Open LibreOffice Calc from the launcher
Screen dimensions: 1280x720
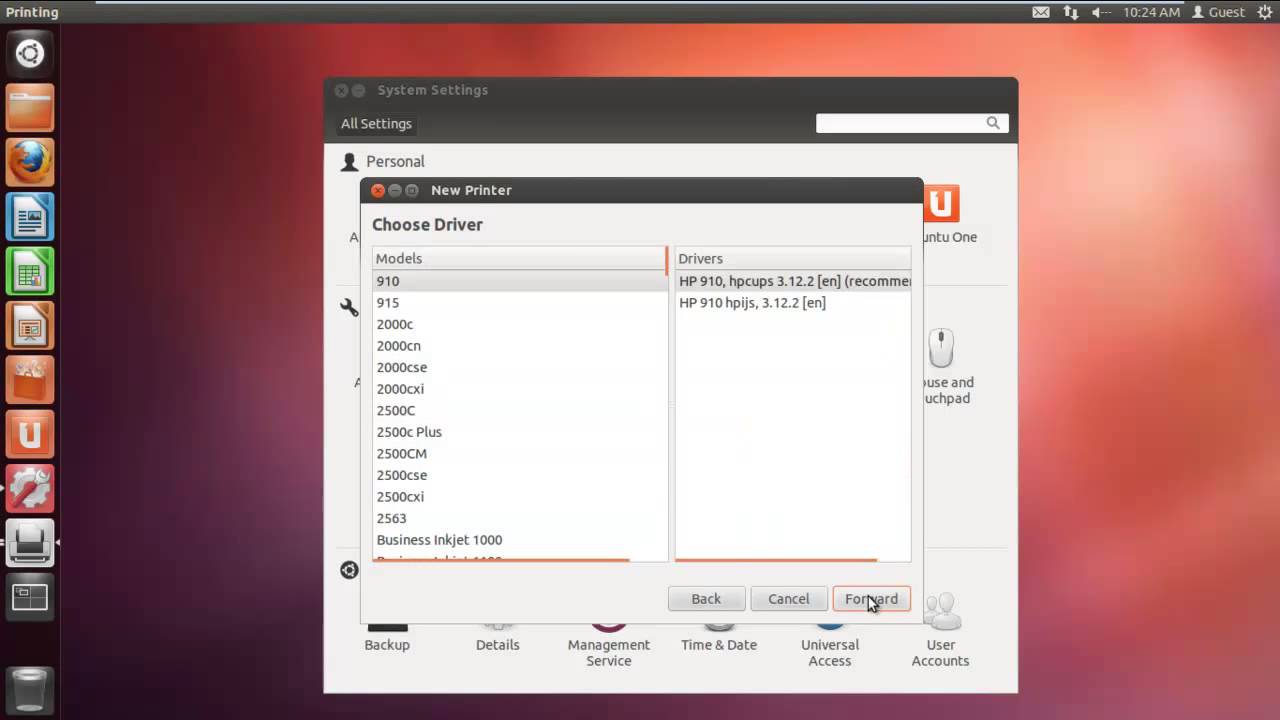point(30,270)
